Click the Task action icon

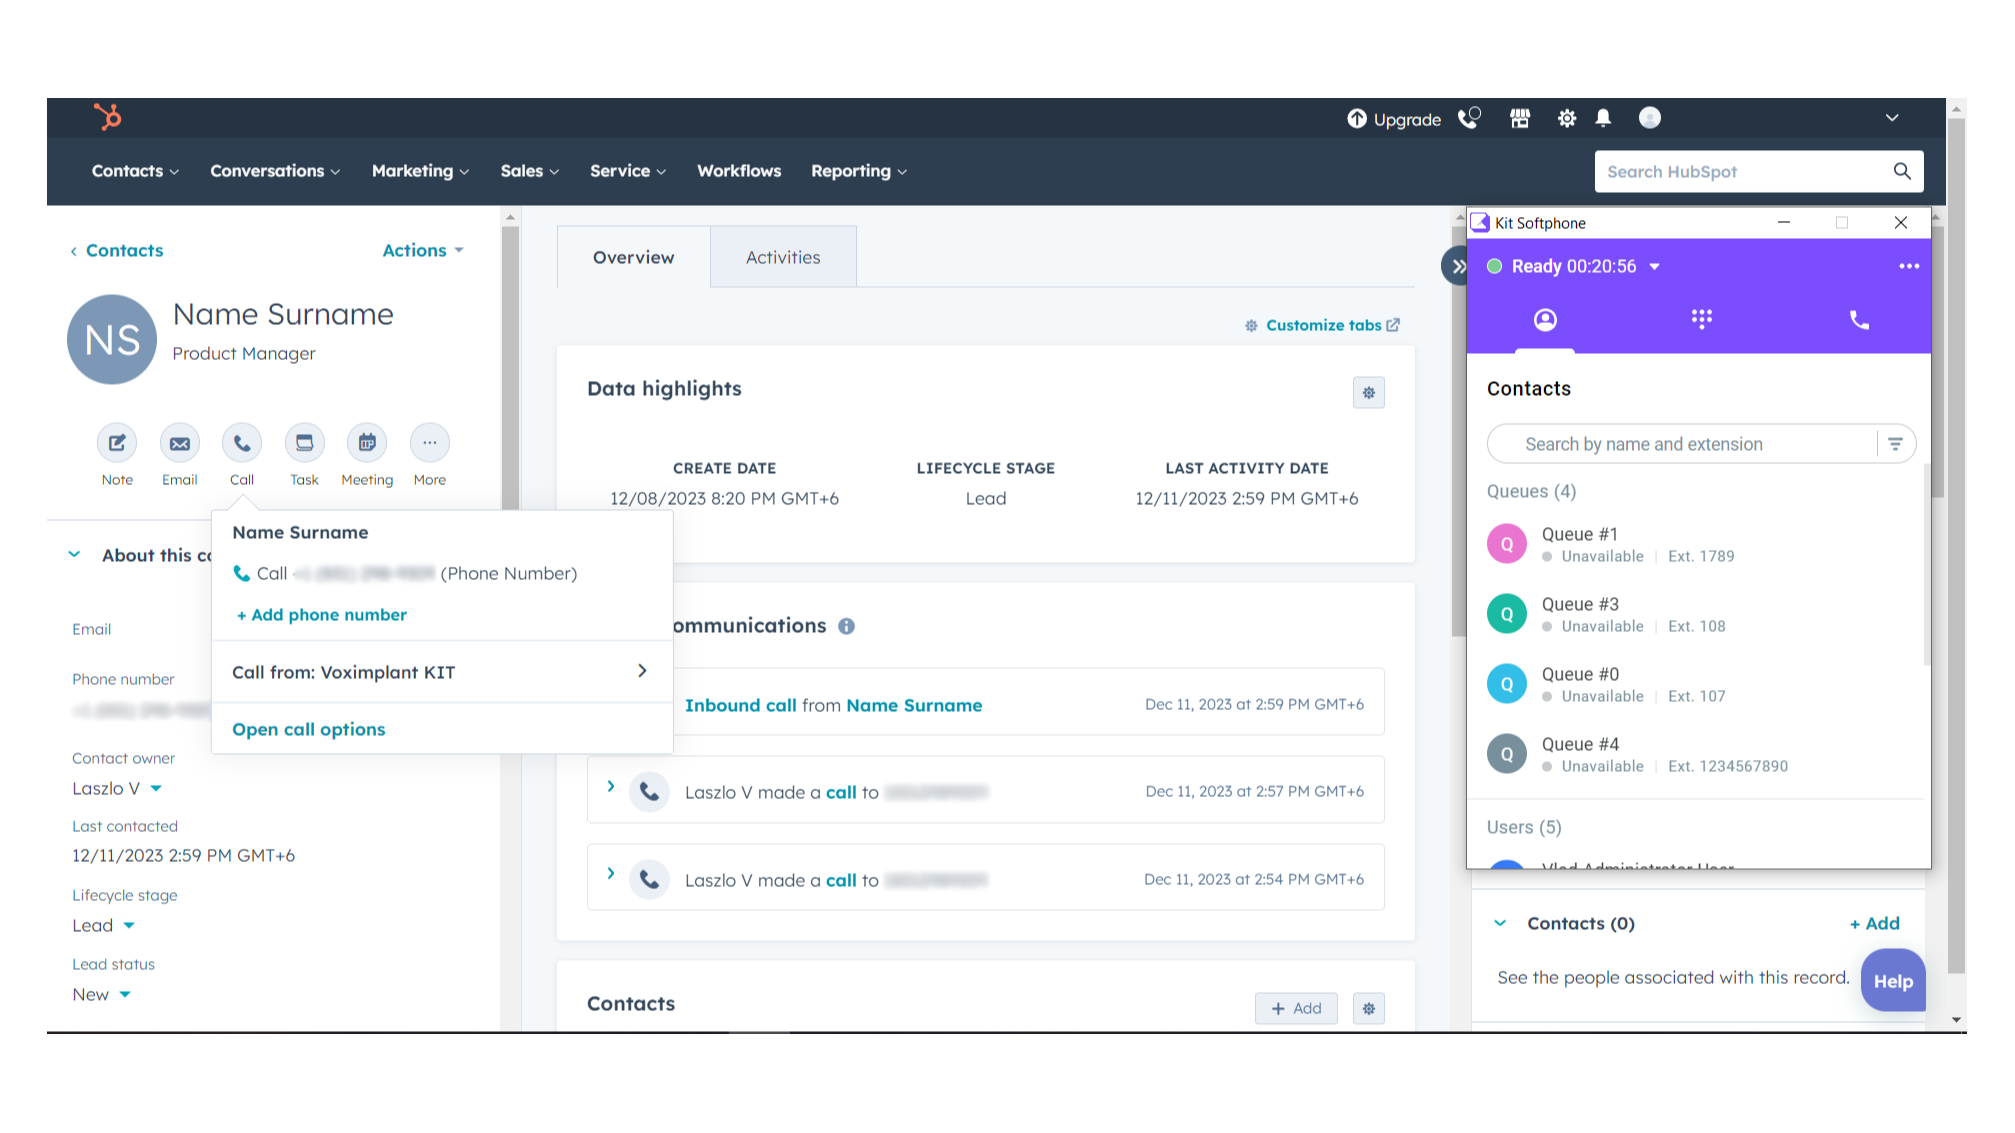304,443
